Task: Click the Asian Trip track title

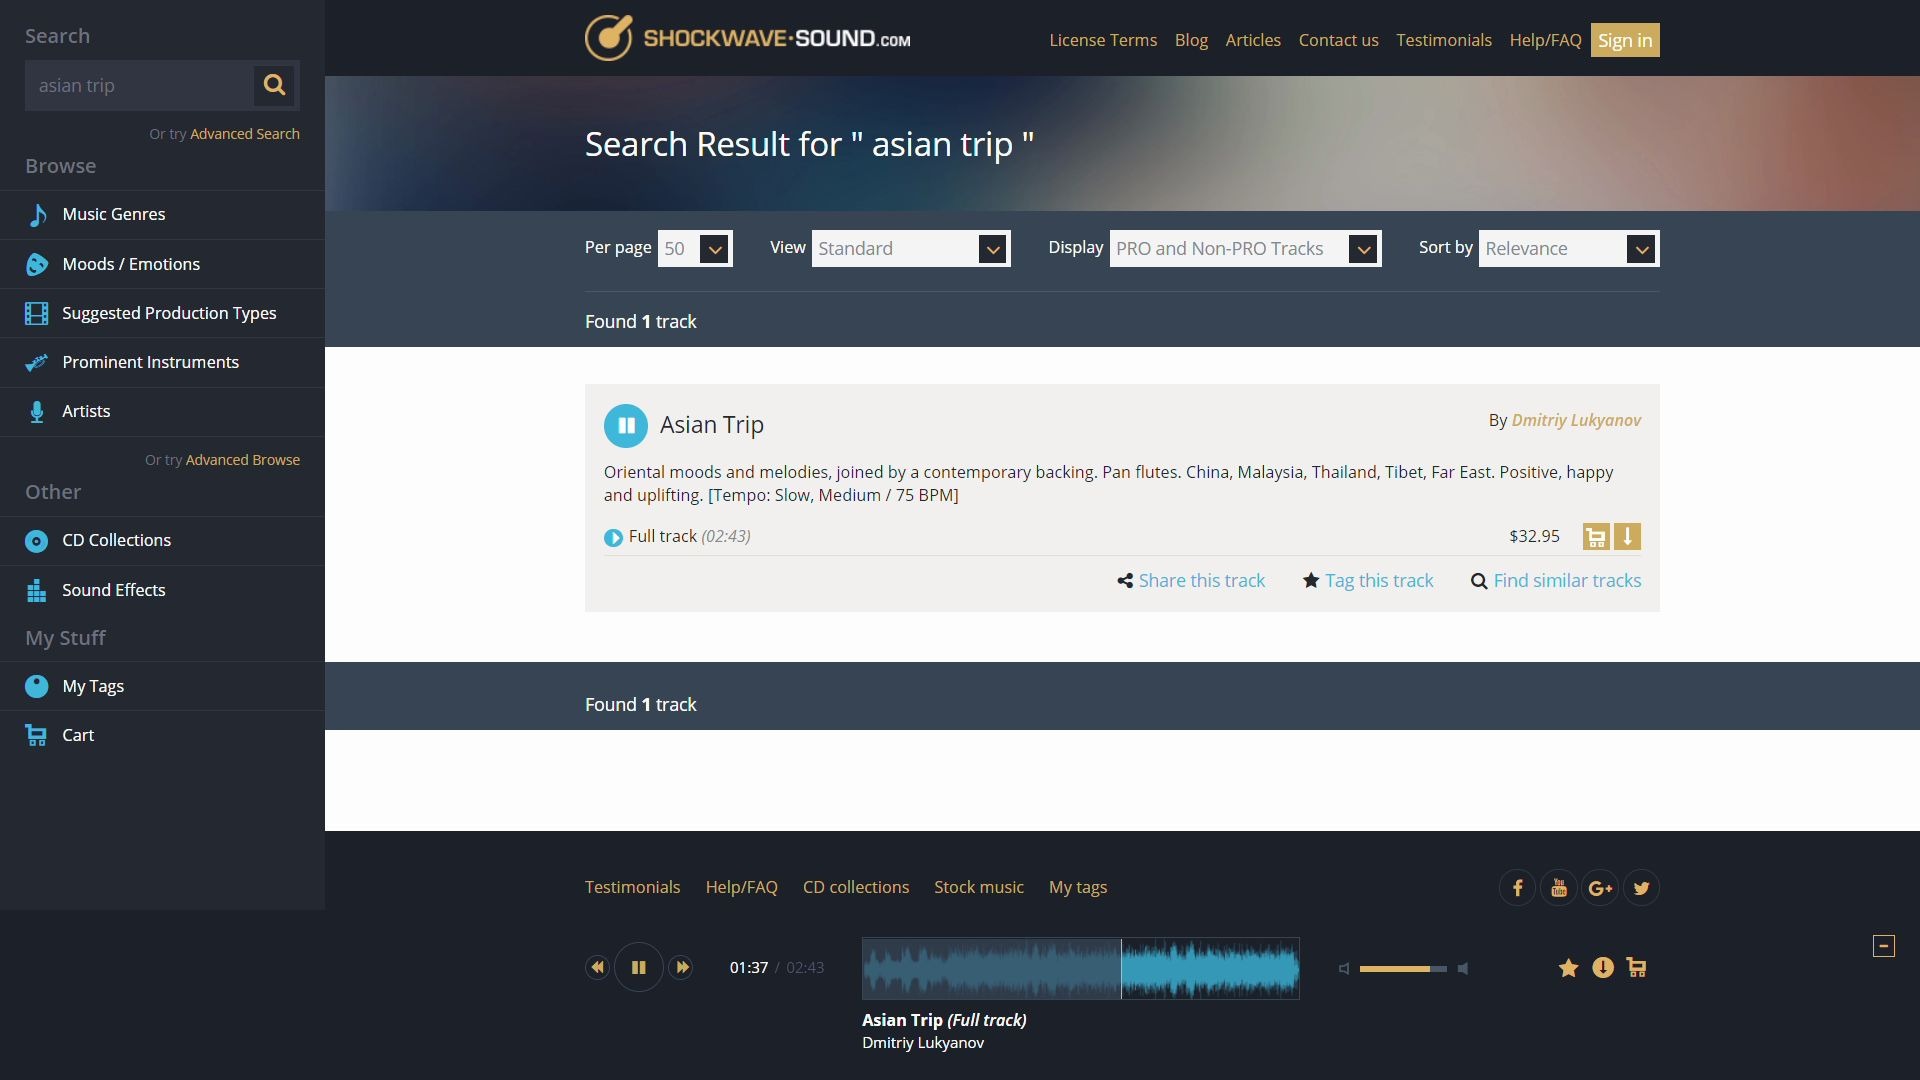Action: pyautogui.click(x=712, y=425)
